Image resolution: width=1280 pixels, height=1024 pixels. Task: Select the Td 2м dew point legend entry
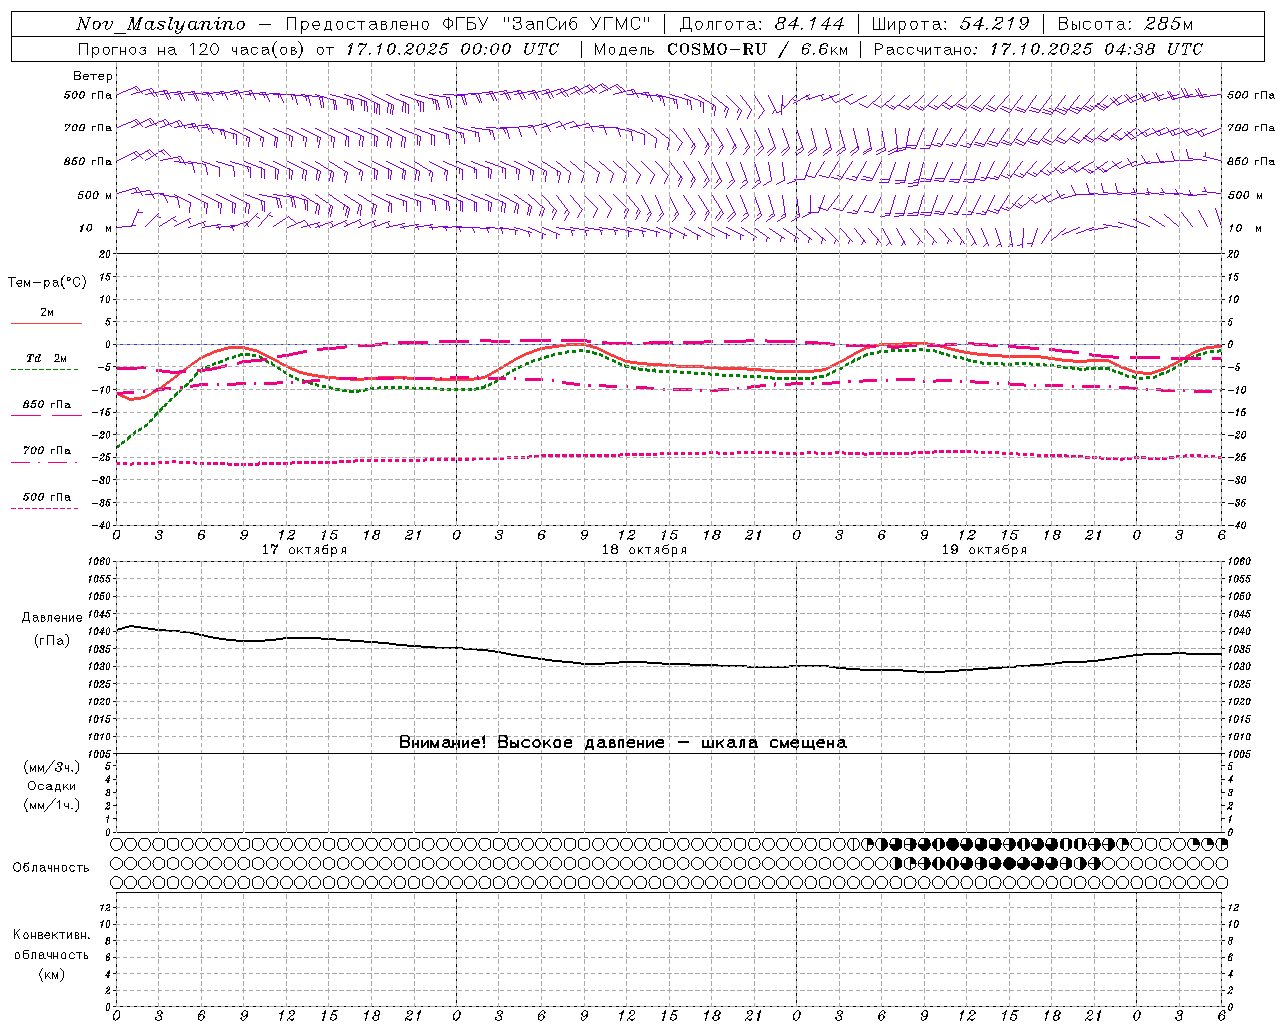46,358
